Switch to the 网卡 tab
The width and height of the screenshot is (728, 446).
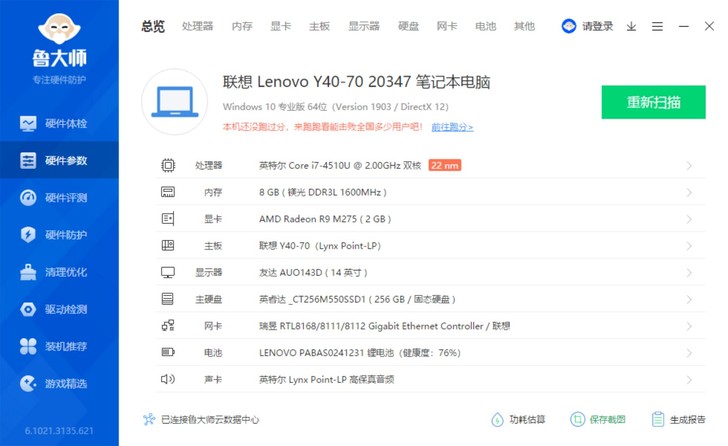point(447,26)
